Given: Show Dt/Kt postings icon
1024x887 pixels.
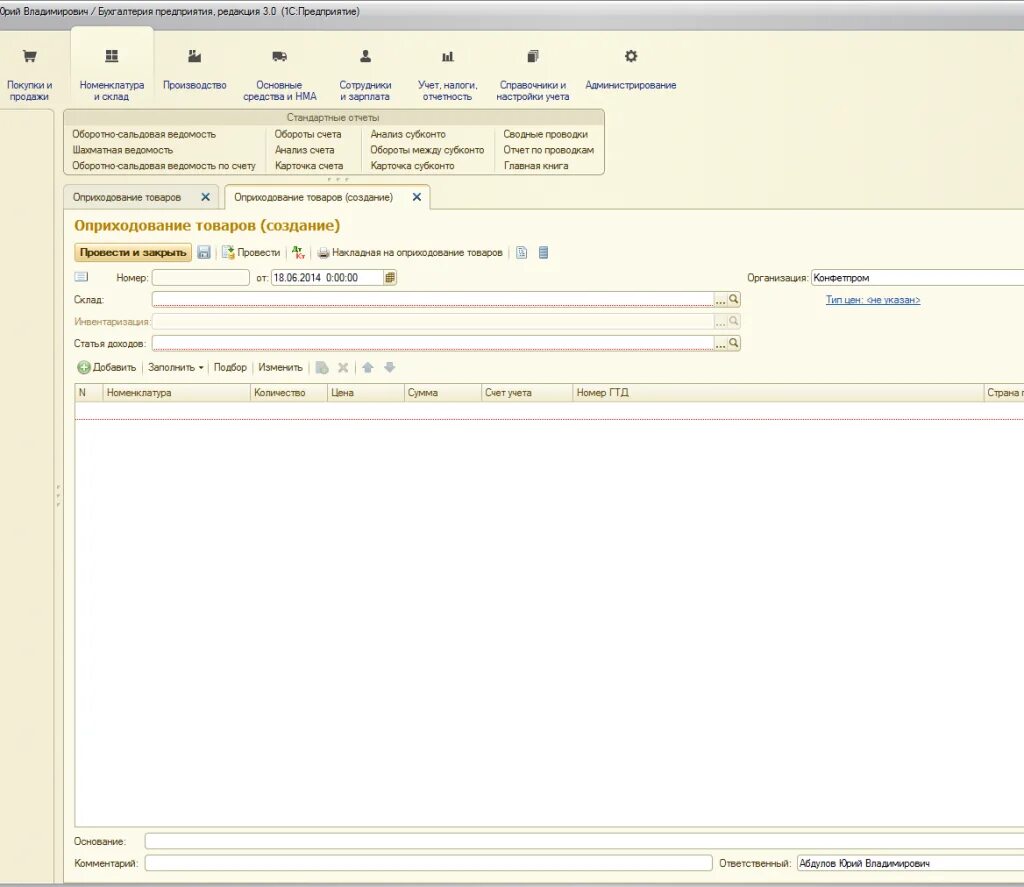Looking at the screenshot, I should coord(298,252).
